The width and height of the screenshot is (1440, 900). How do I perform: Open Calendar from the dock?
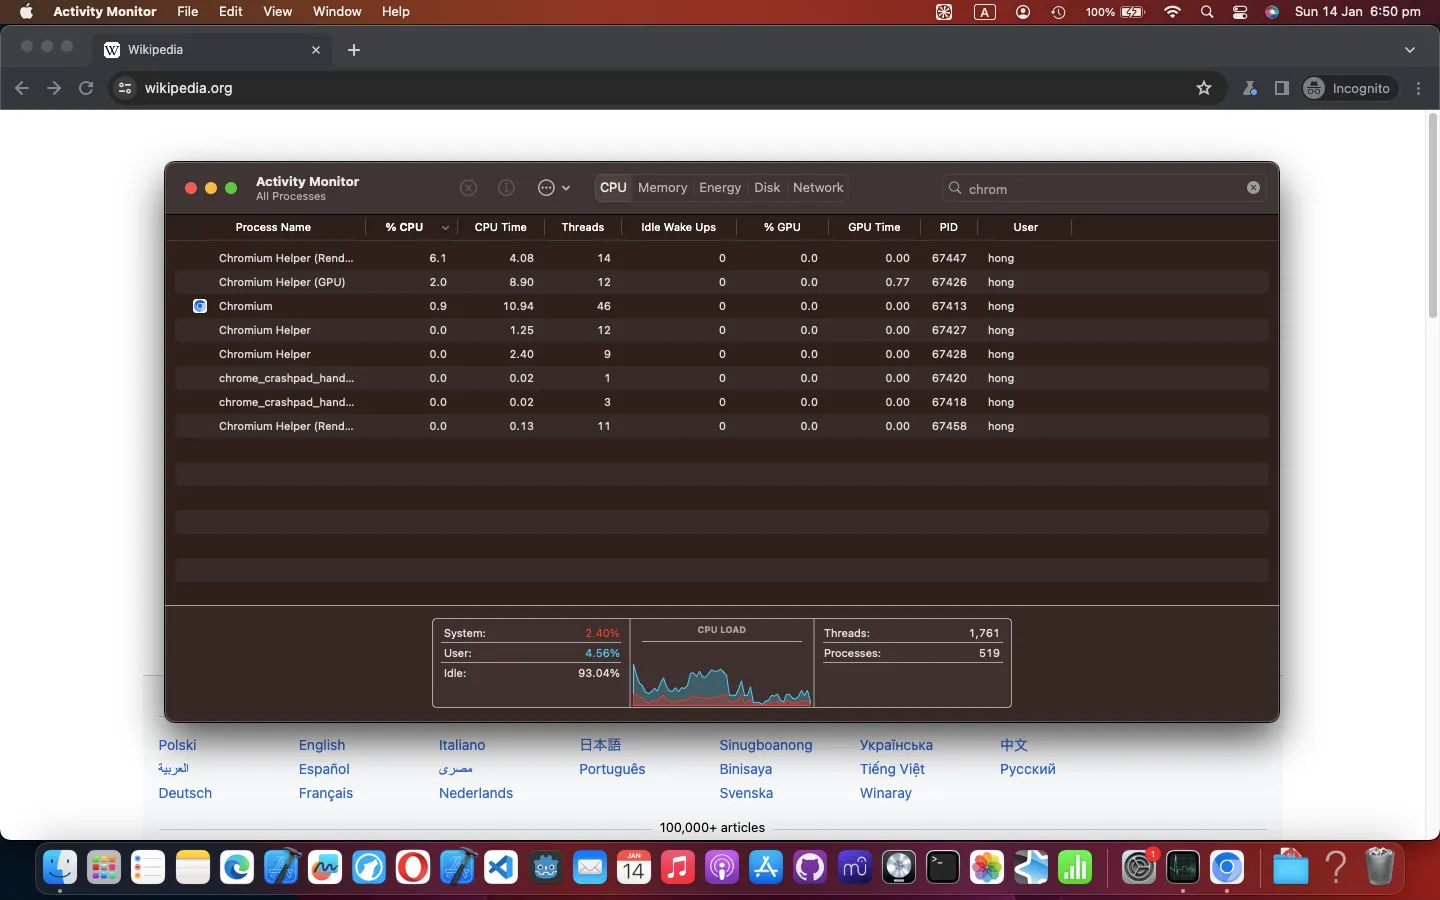pyautogui.click(x=634, y=867)
